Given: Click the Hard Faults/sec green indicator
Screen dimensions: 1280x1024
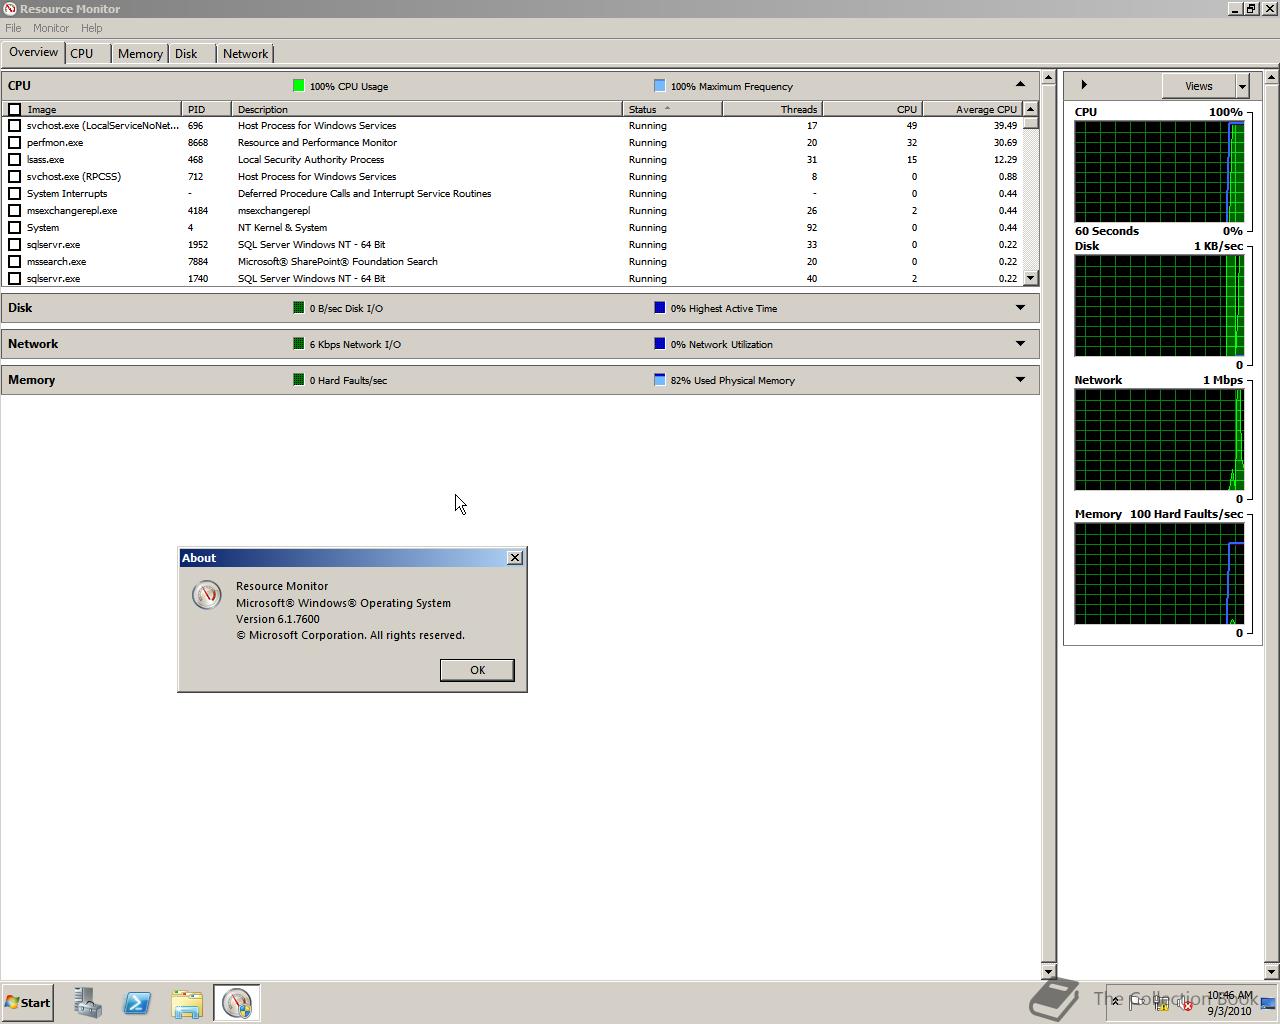Looking at the screenshot, I should click(298, 380).
